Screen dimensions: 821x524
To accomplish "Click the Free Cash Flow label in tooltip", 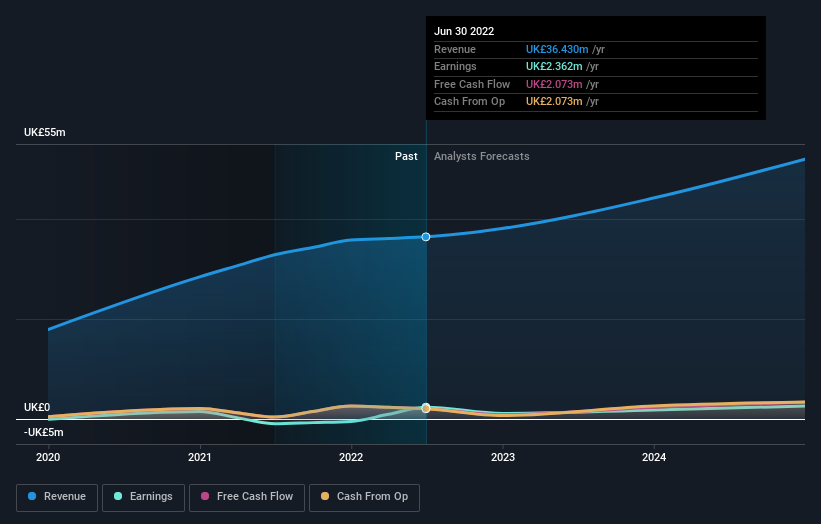I will coord(472,84).
